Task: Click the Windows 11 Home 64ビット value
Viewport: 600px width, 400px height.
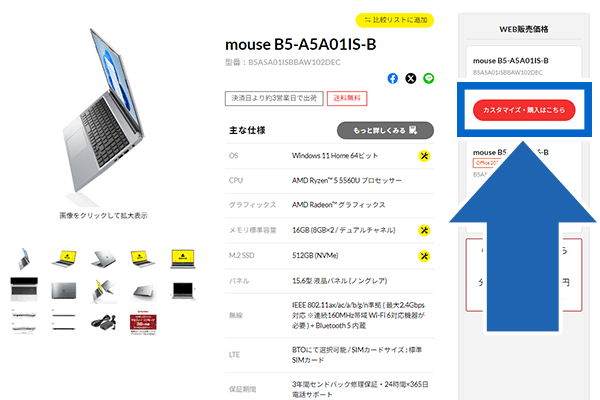Action: pyautogui.click(x=335, y=156)
